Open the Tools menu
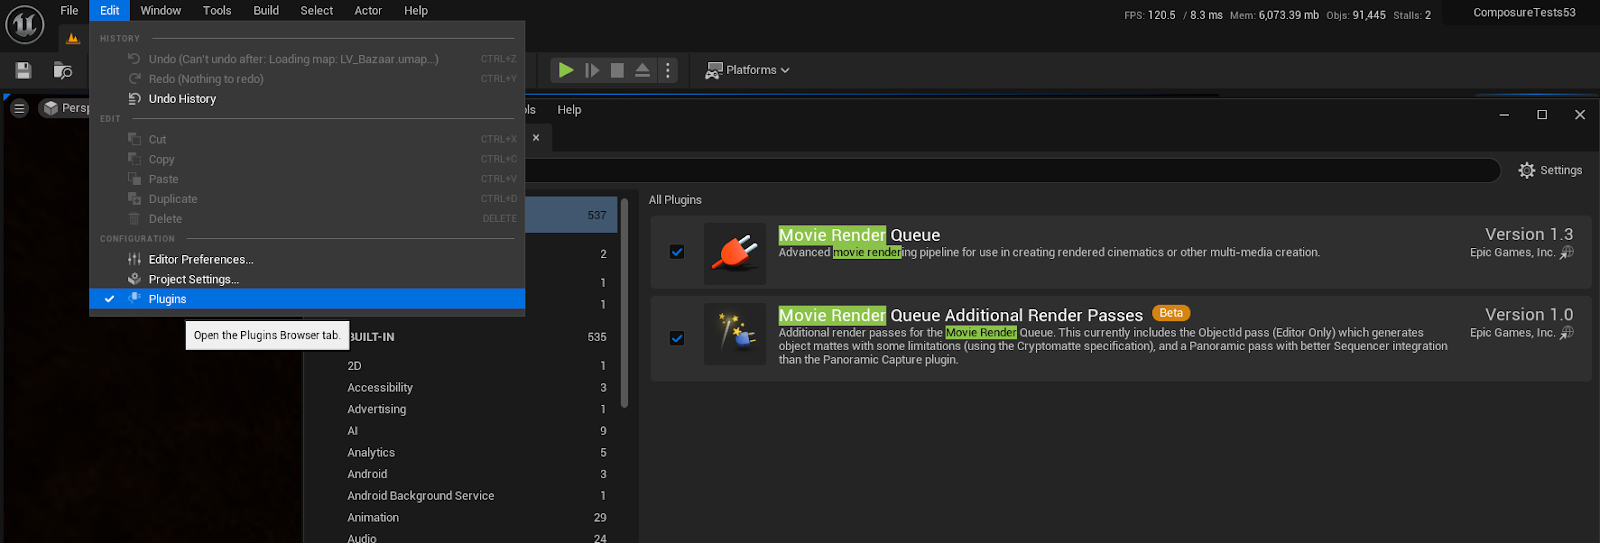 [x=217, y=11]
